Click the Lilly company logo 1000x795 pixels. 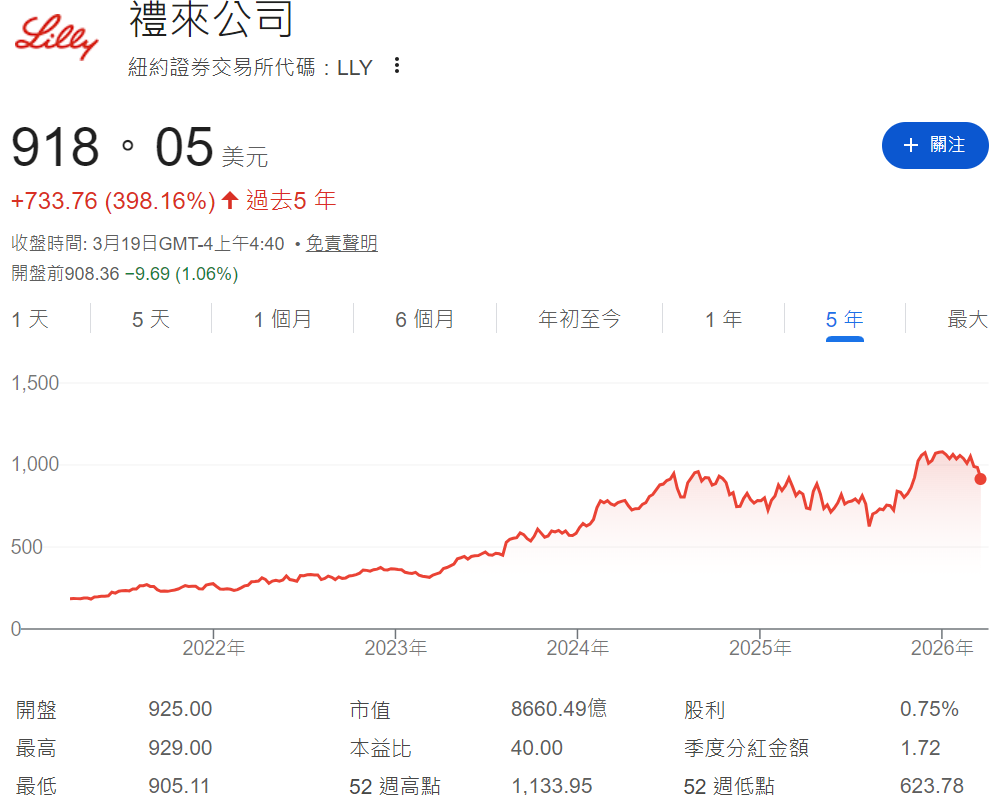click(55, 38)
